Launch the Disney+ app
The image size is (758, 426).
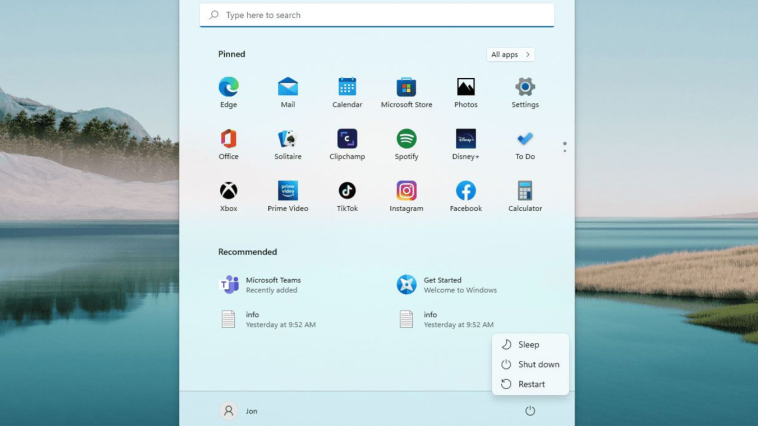pyautogui.click(x=466, y=144)
